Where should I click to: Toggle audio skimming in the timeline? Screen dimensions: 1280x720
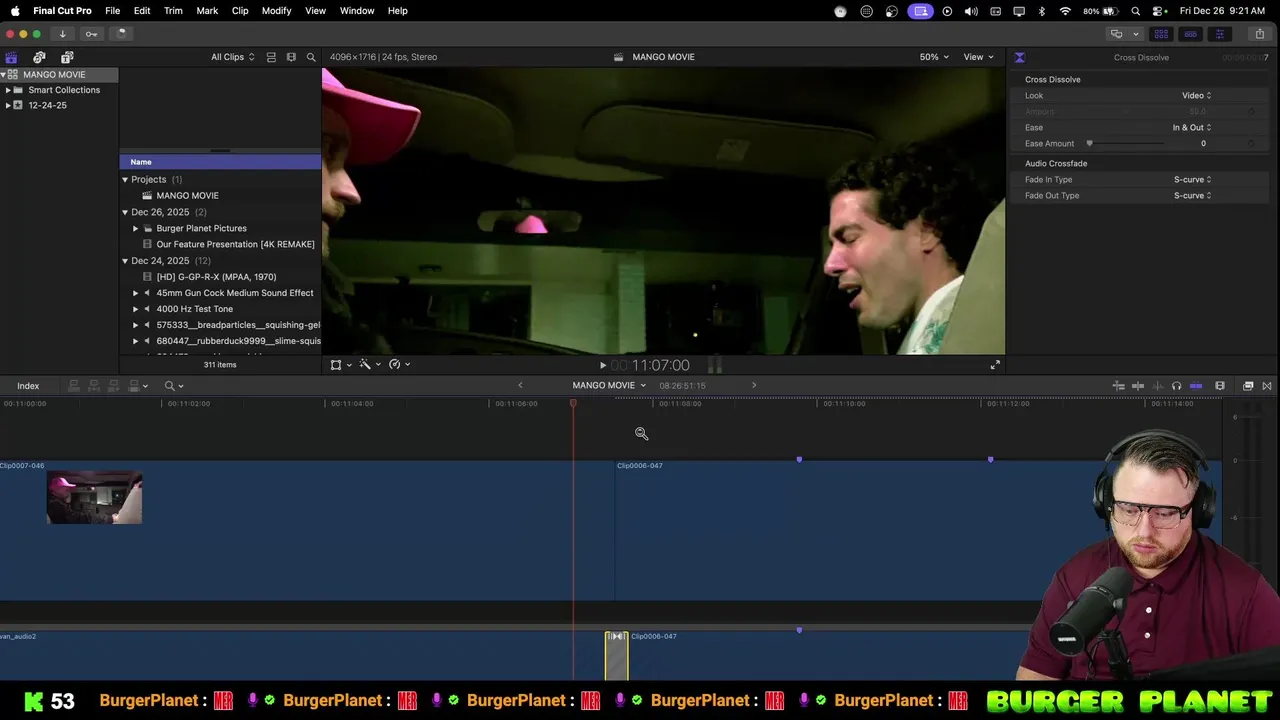pos(1158,386)
